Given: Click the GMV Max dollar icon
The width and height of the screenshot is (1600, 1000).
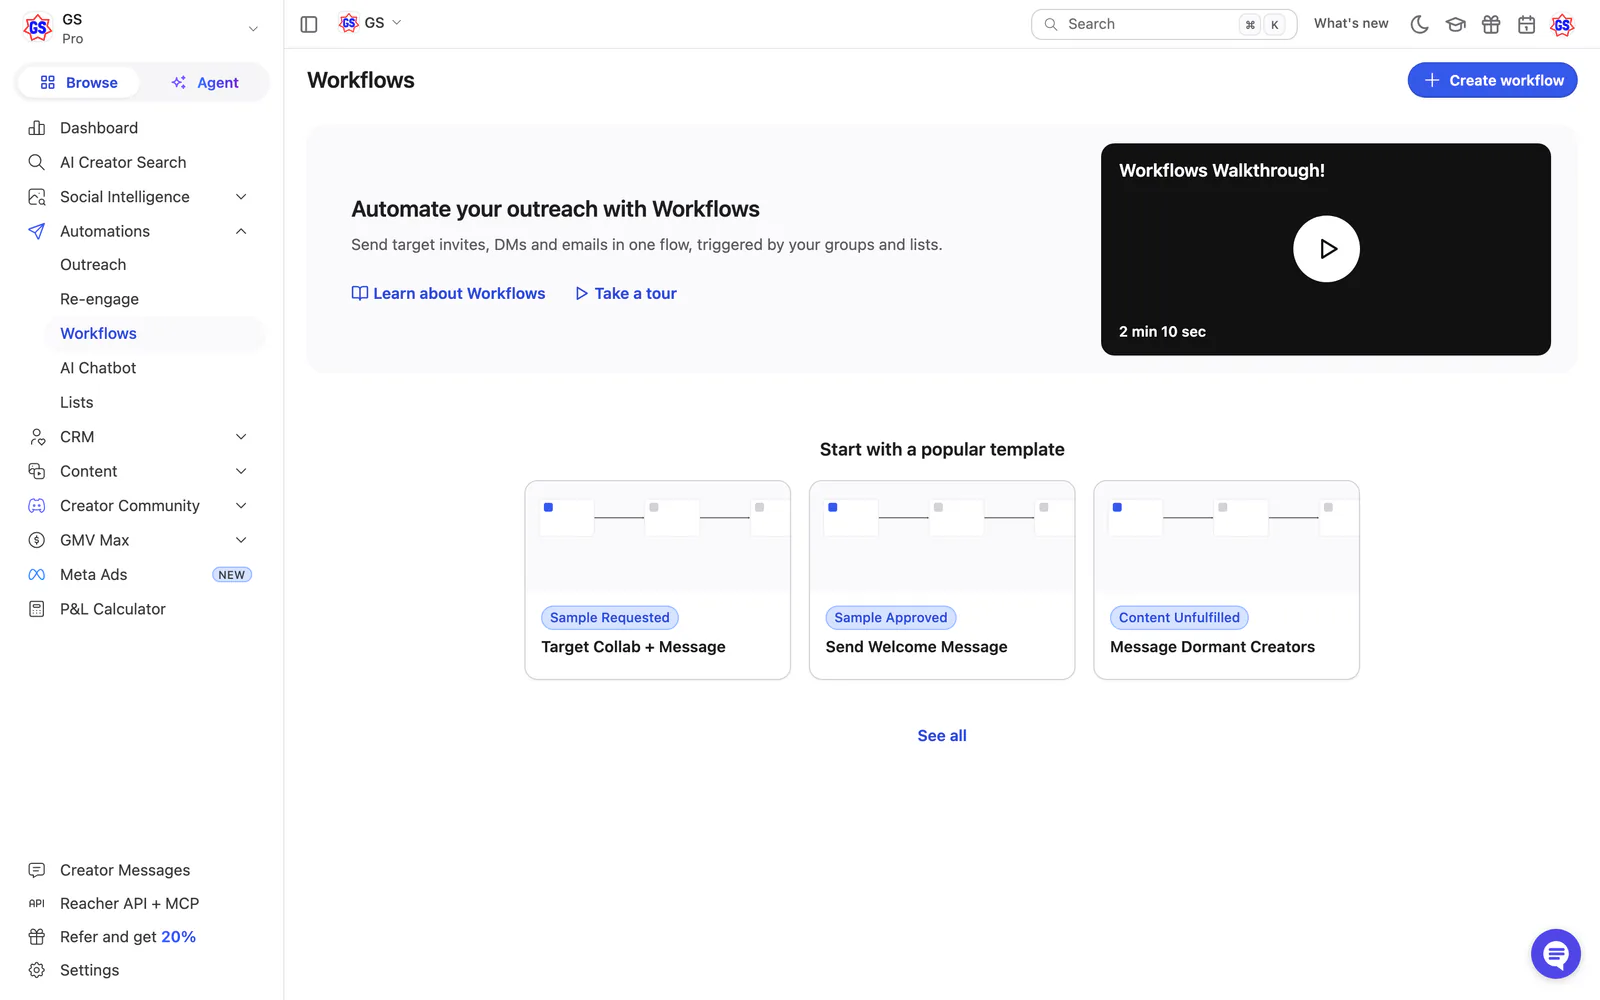Looking at the screenshot, I should coord(37,540).
